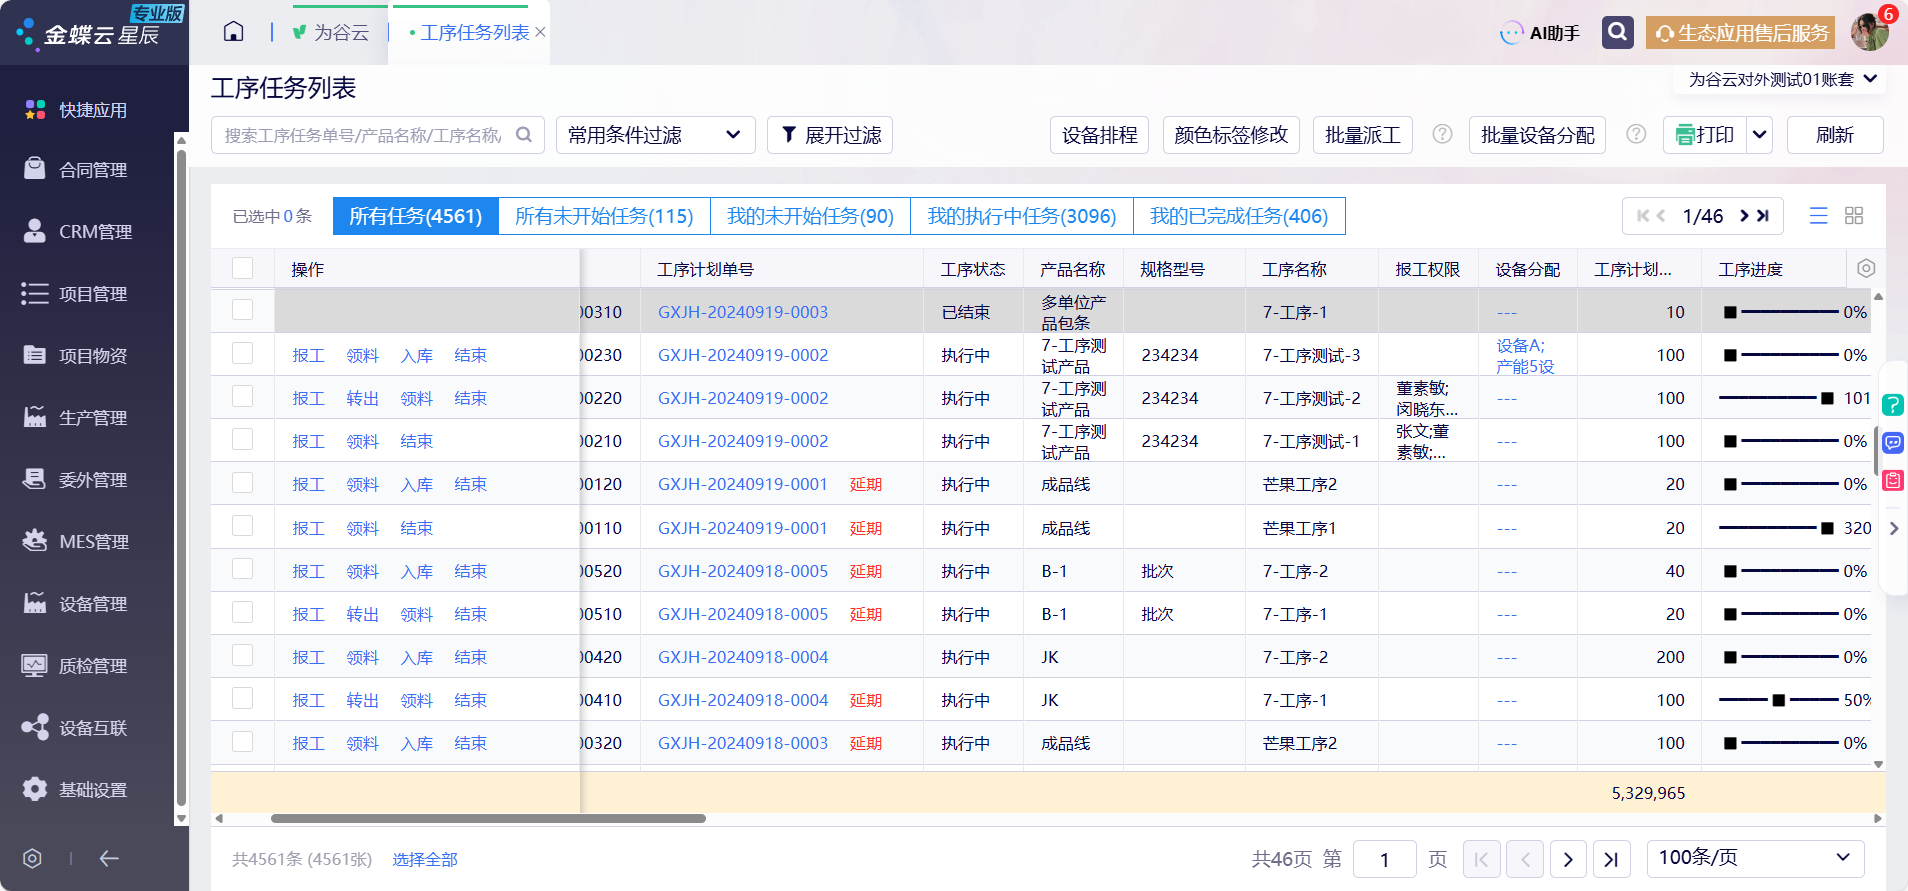Image resolution: width=1908 pixels, height=891 pixels.
Task: Click progress slider in 7-工序测试-3 row
Action: (x=1780, y=355)
